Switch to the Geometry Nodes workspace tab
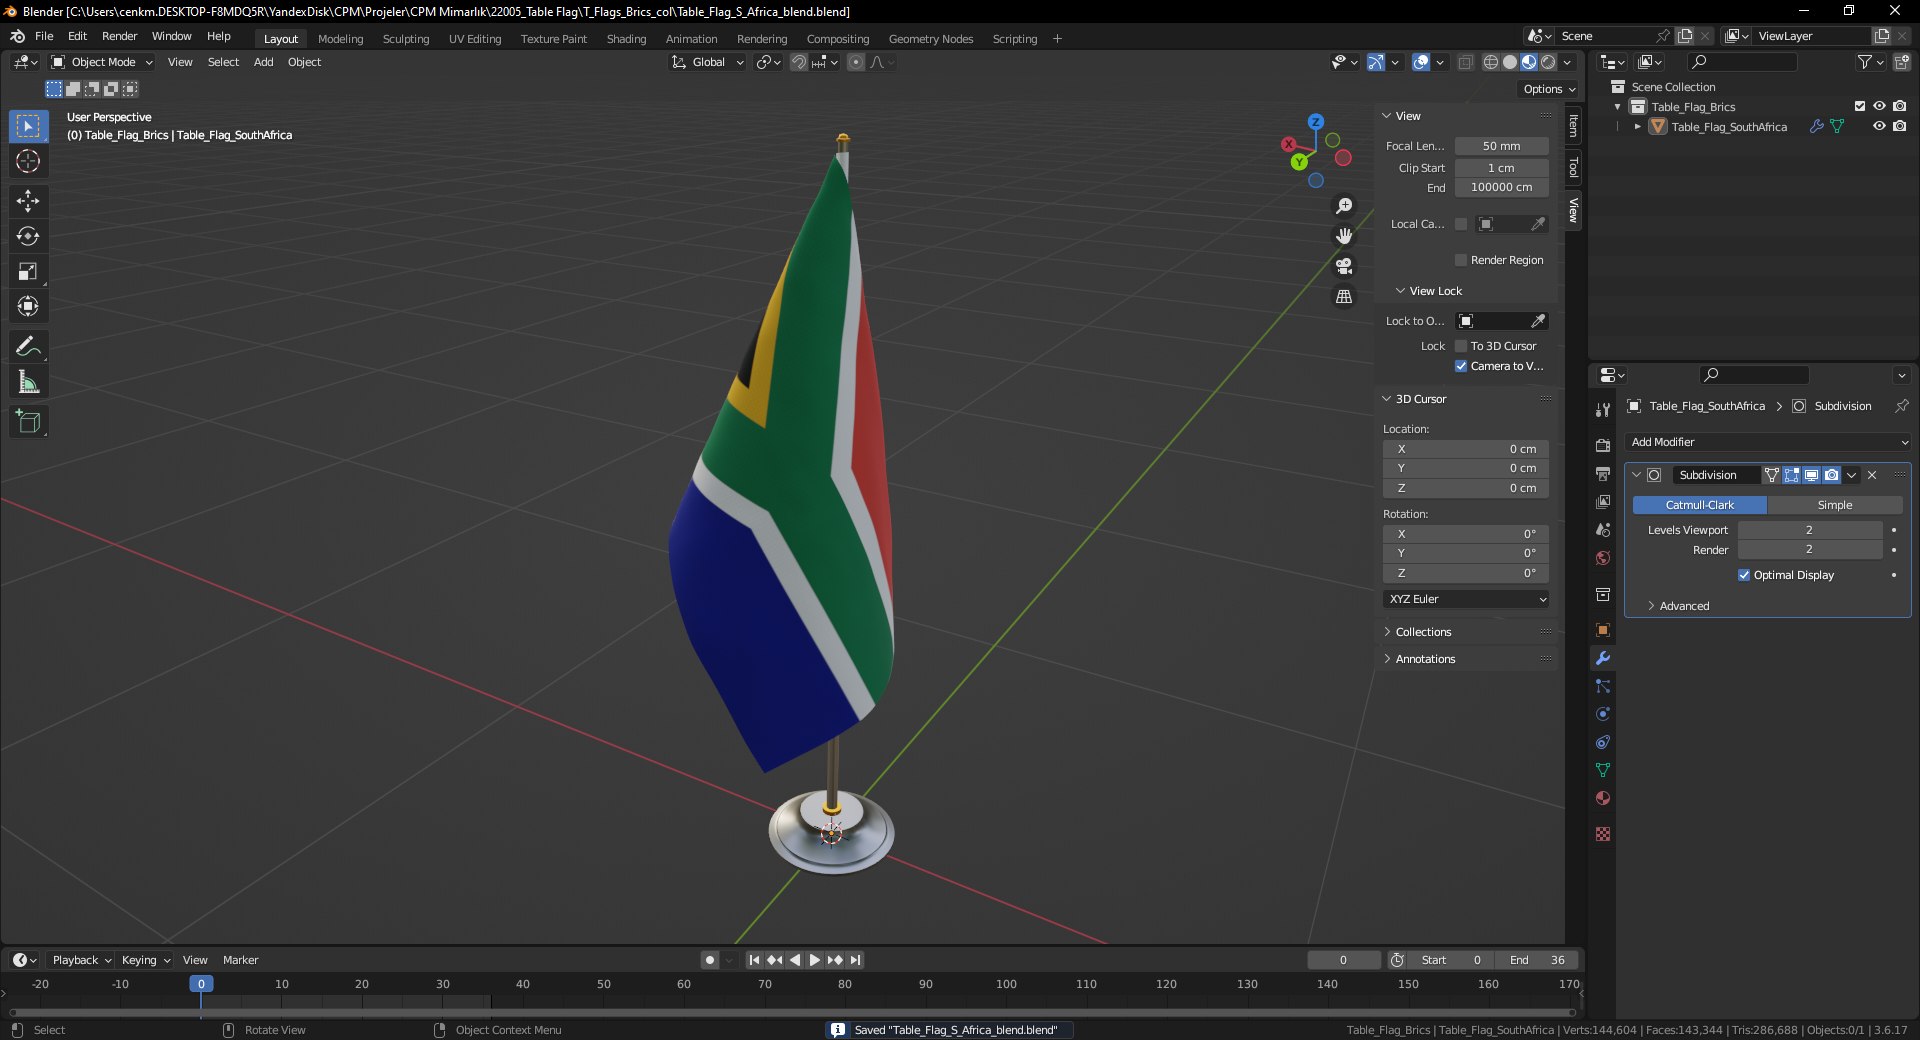 click(x=930, y=39)
